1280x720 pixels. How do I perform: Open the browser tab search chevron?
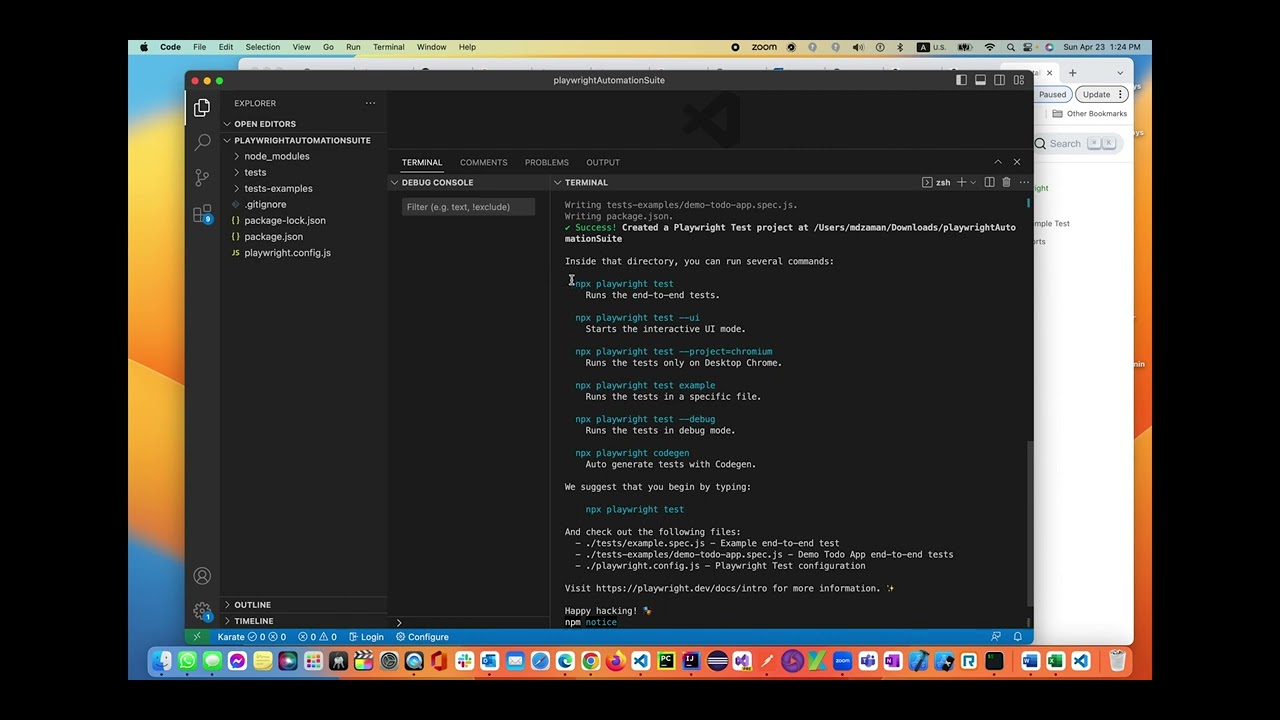click(1120, 73)
